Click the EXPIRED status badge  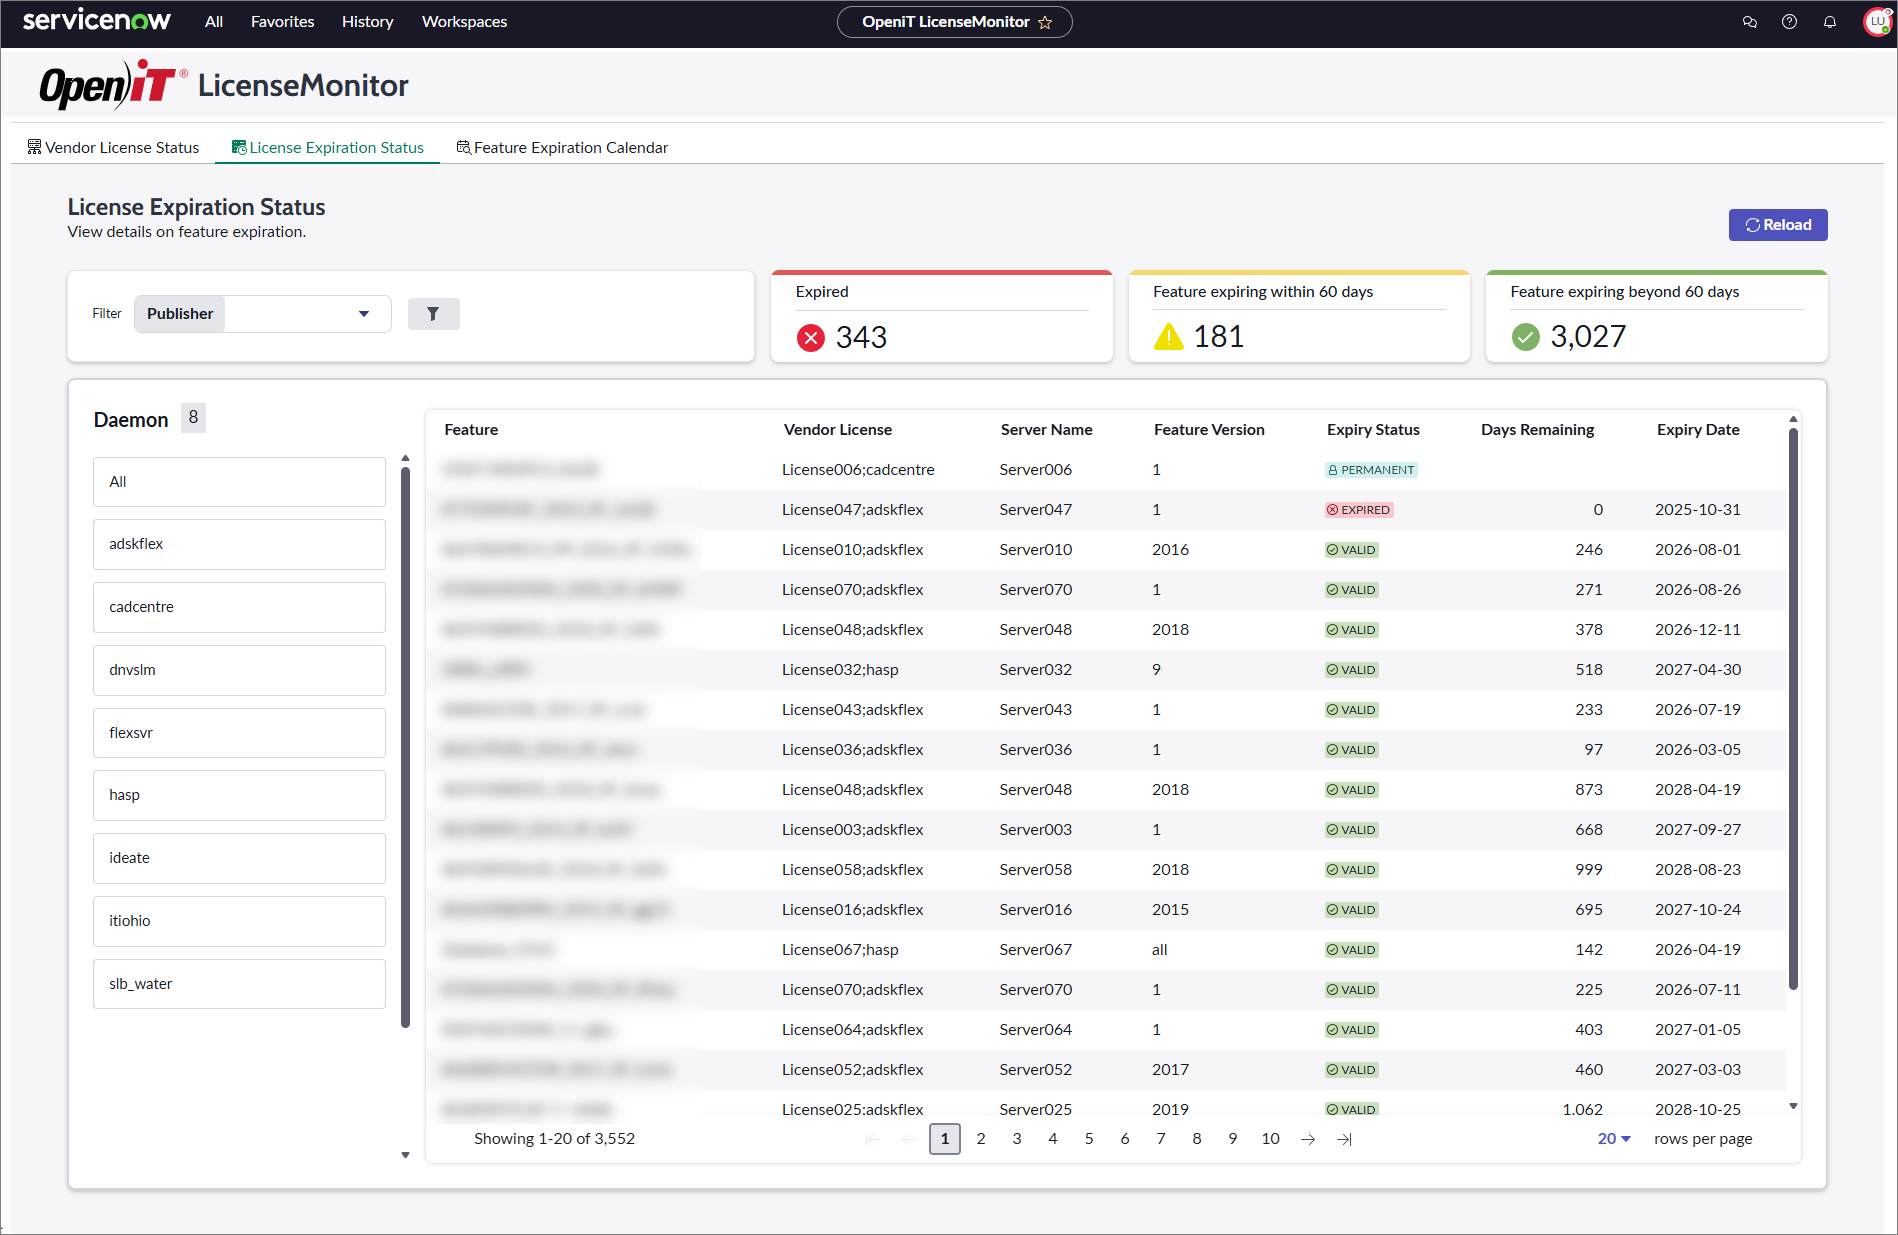pyautogui.click(x=1359, y=510)
